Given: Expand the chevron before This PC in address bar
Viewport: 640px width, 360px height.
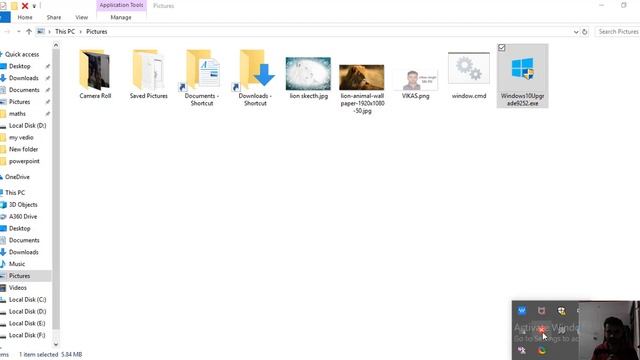Looking at the screenshot, I should (49, 31).
